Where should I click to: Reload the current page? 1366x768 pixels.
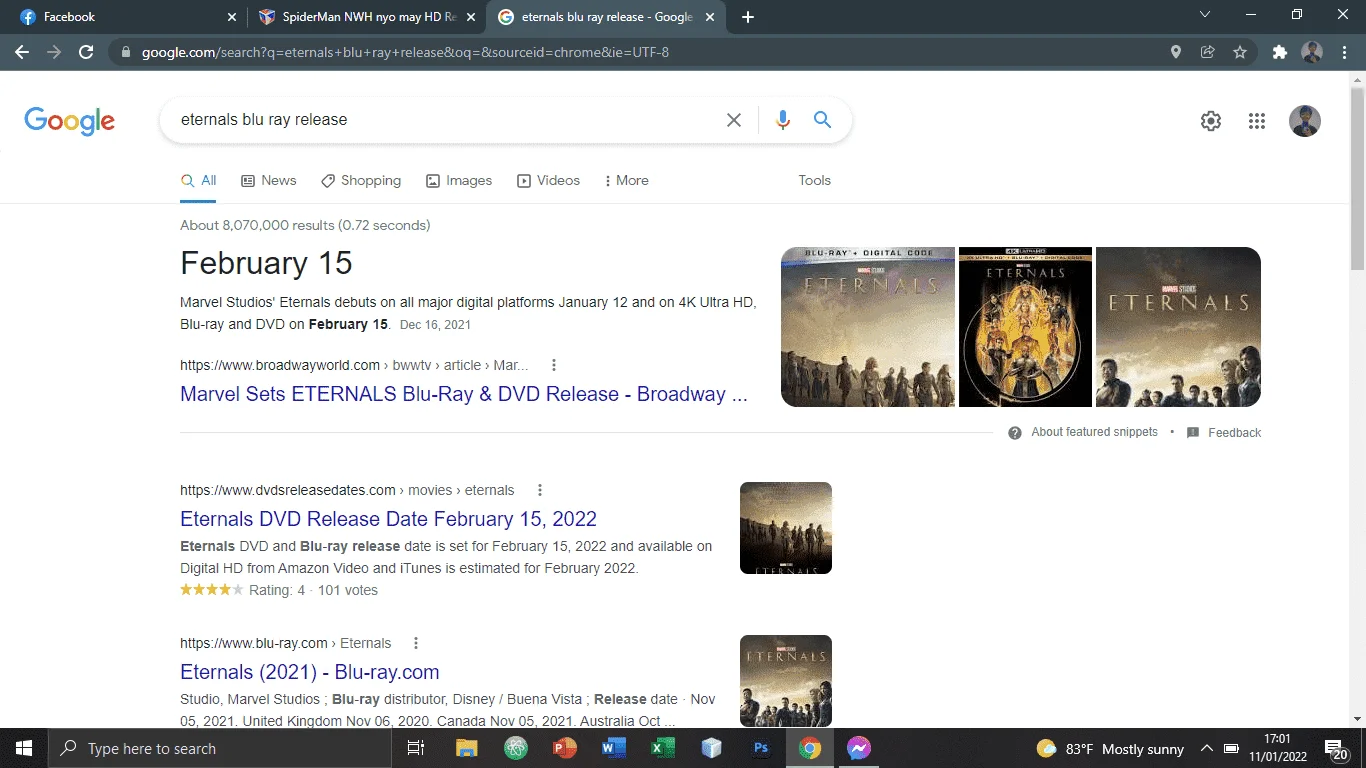[x=86, y=52]
